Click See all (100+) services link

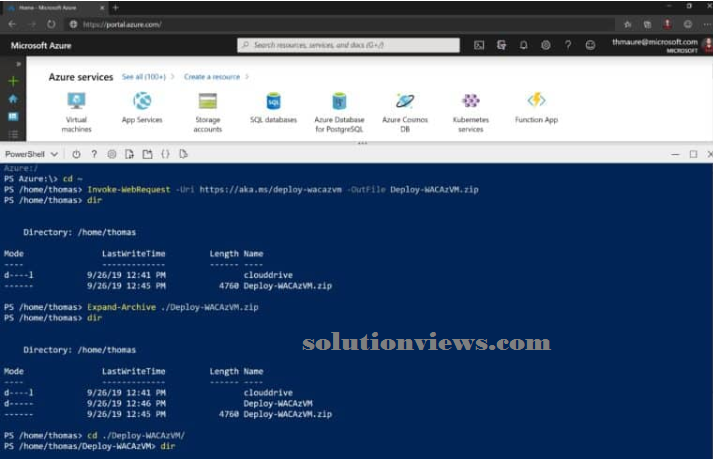144,77
